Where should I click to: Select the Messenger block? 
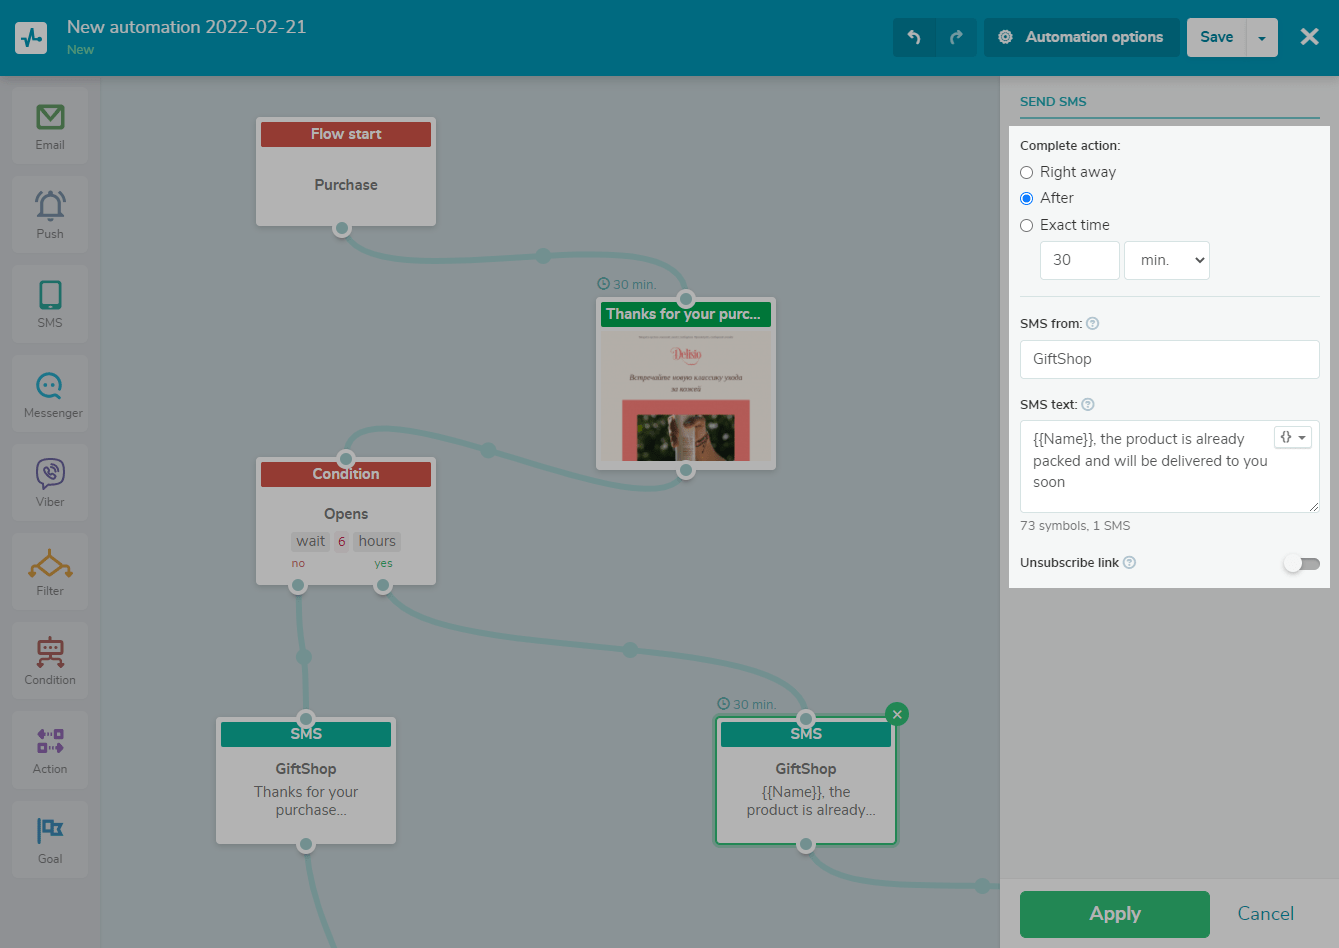tap(49, 391)
